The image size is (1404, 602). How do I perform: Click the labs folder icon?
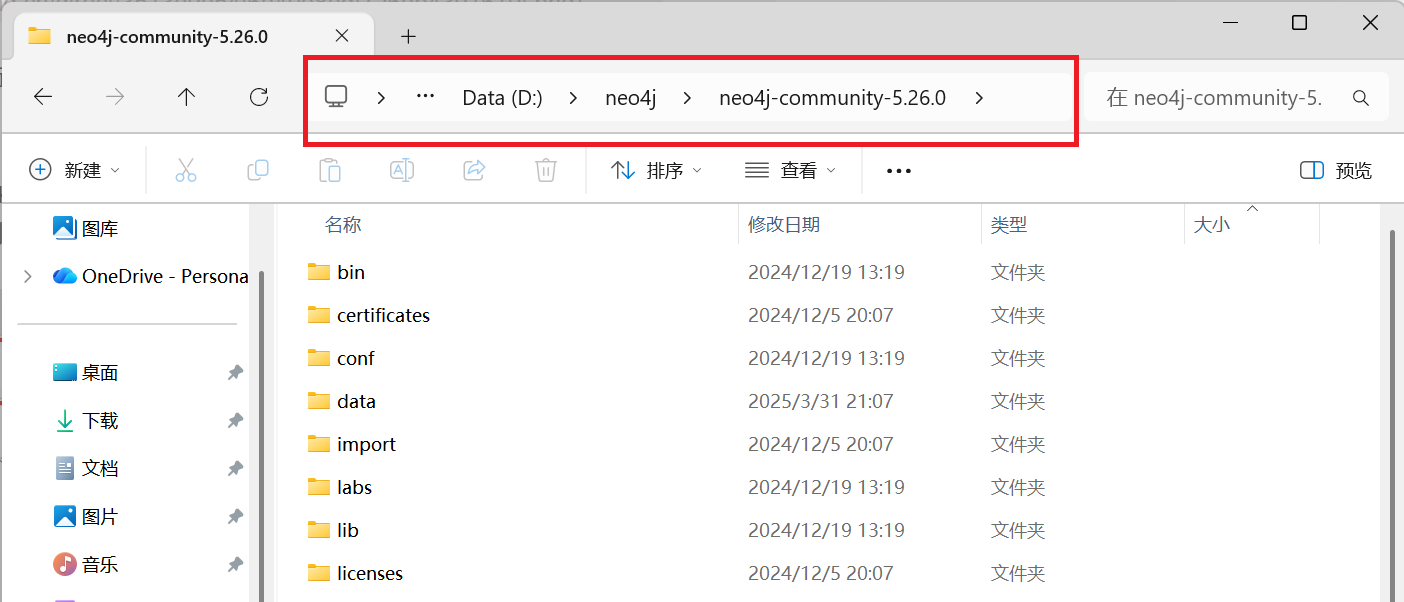click(x=319, y=487)
